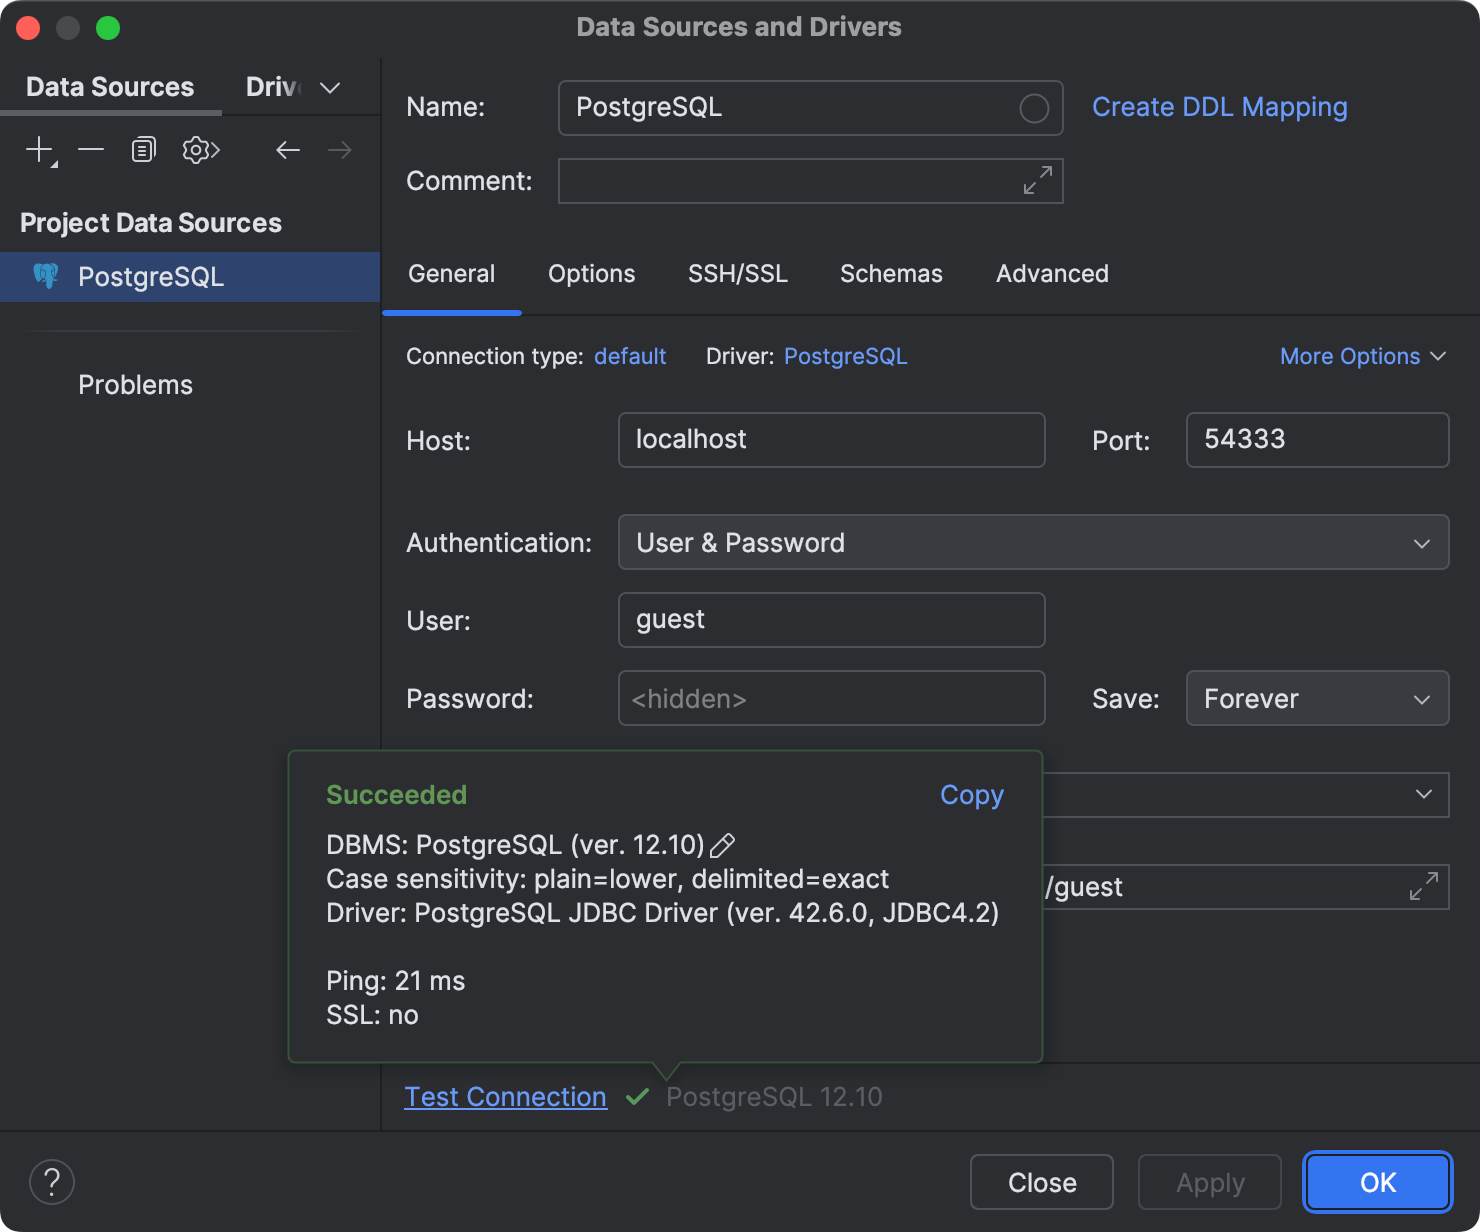1480x1232 pixels.
Task: Click into the Host input field
Action: coord(831,440)
